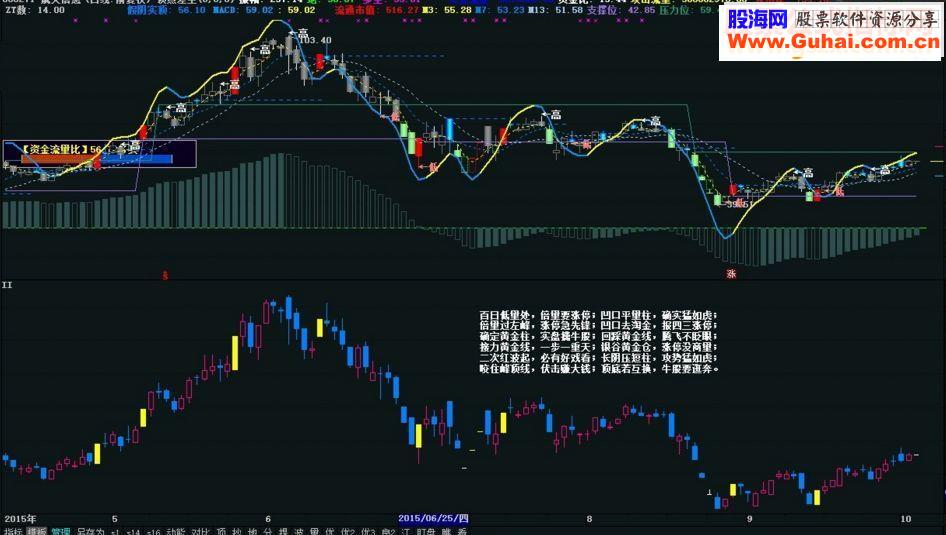946x535 pixels.
Task: Select month 10 on time axis
Action: click(906, 519)
